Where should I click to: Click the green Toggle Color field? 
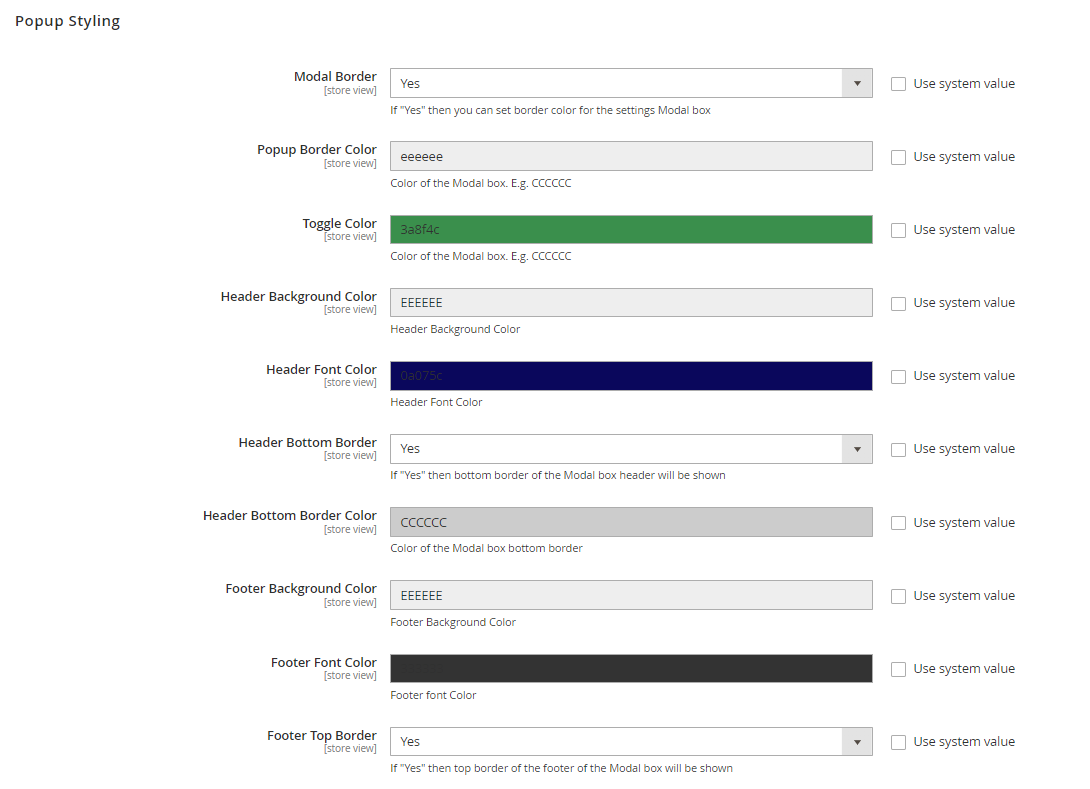click(x=630, y=230)
